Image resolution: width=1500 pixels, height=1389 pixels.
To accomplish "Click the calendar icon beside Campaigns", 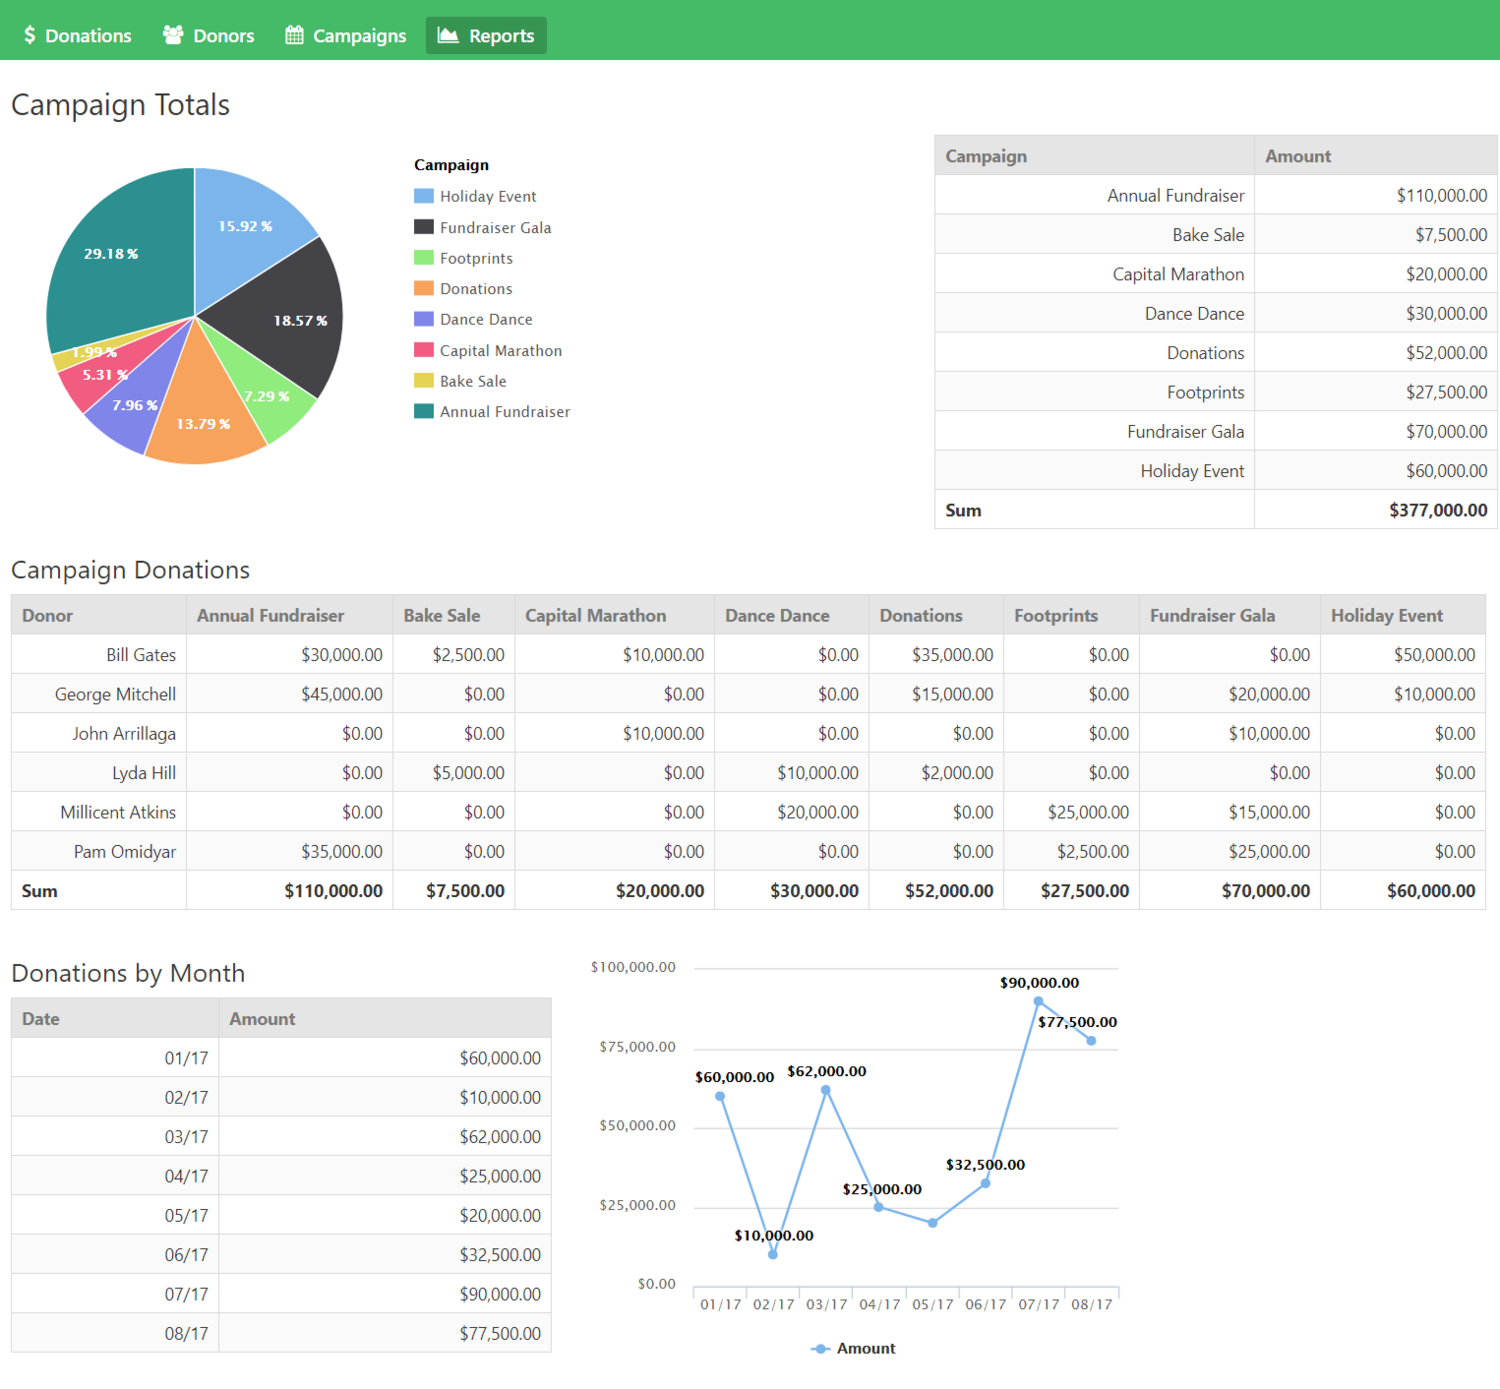I will (293, 33).
